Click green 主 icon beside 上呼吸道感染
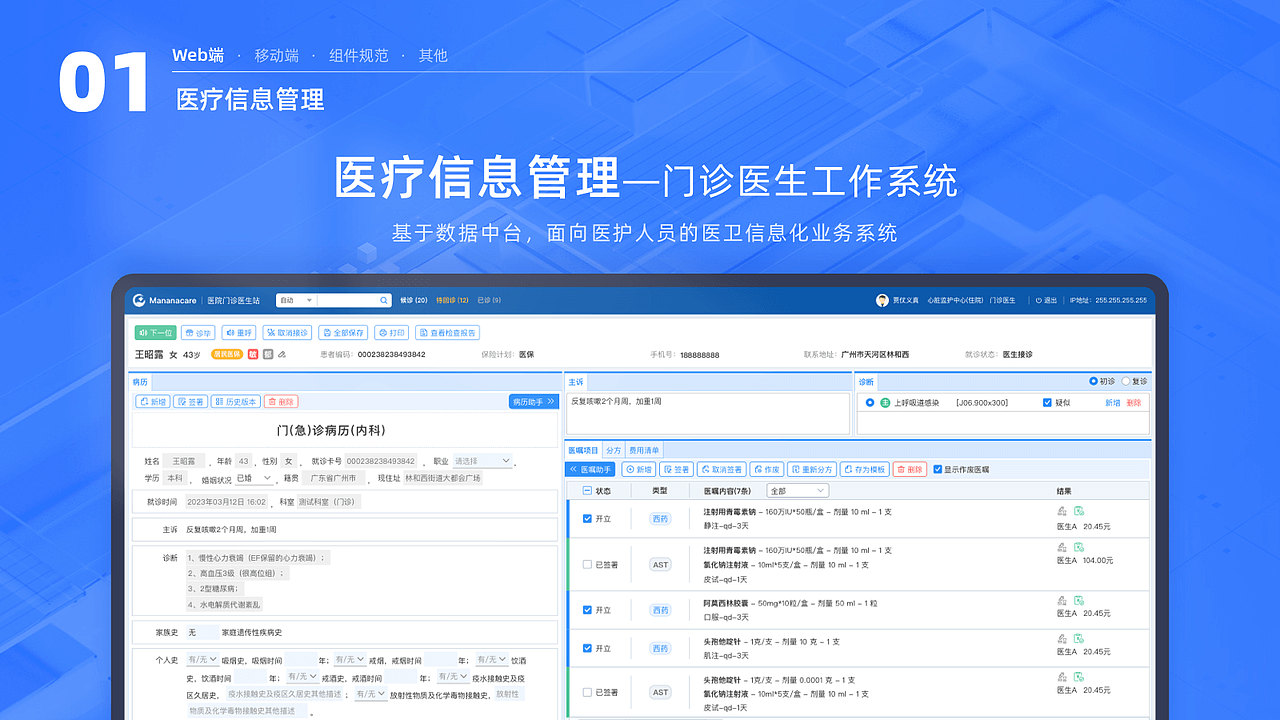The image size is (1280, 720). coord(885,402)
